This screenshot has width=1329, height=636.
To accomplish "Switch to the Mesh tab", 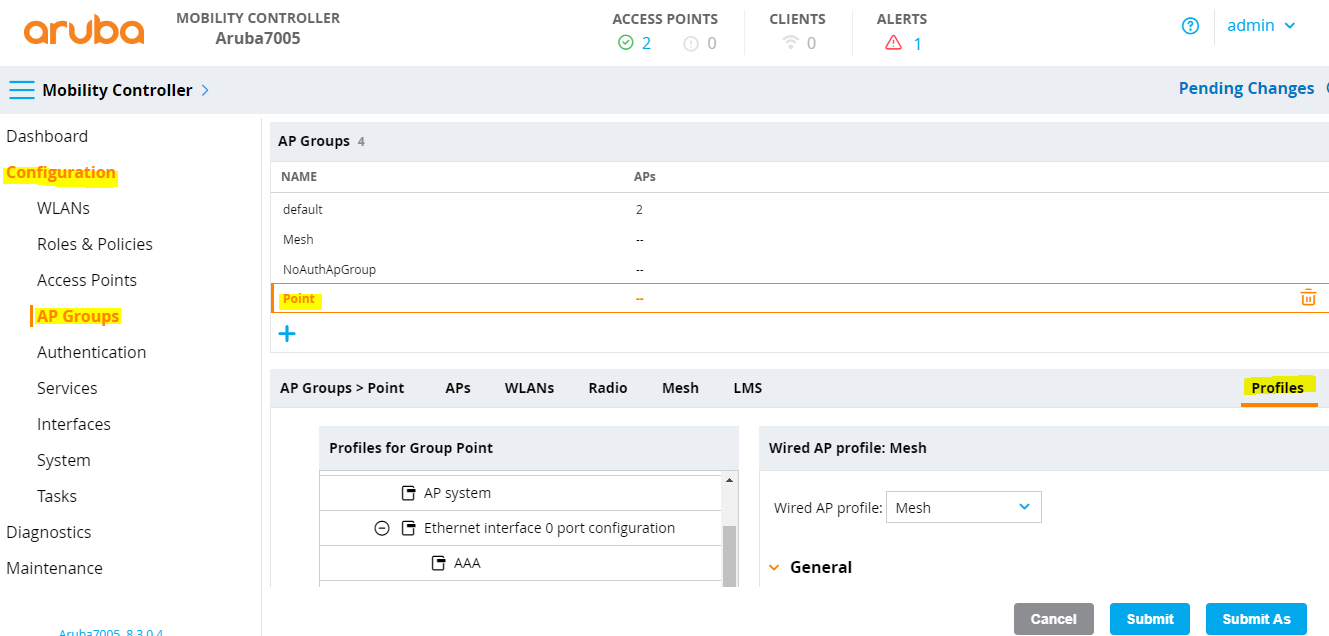I will (x=680, y=388).
